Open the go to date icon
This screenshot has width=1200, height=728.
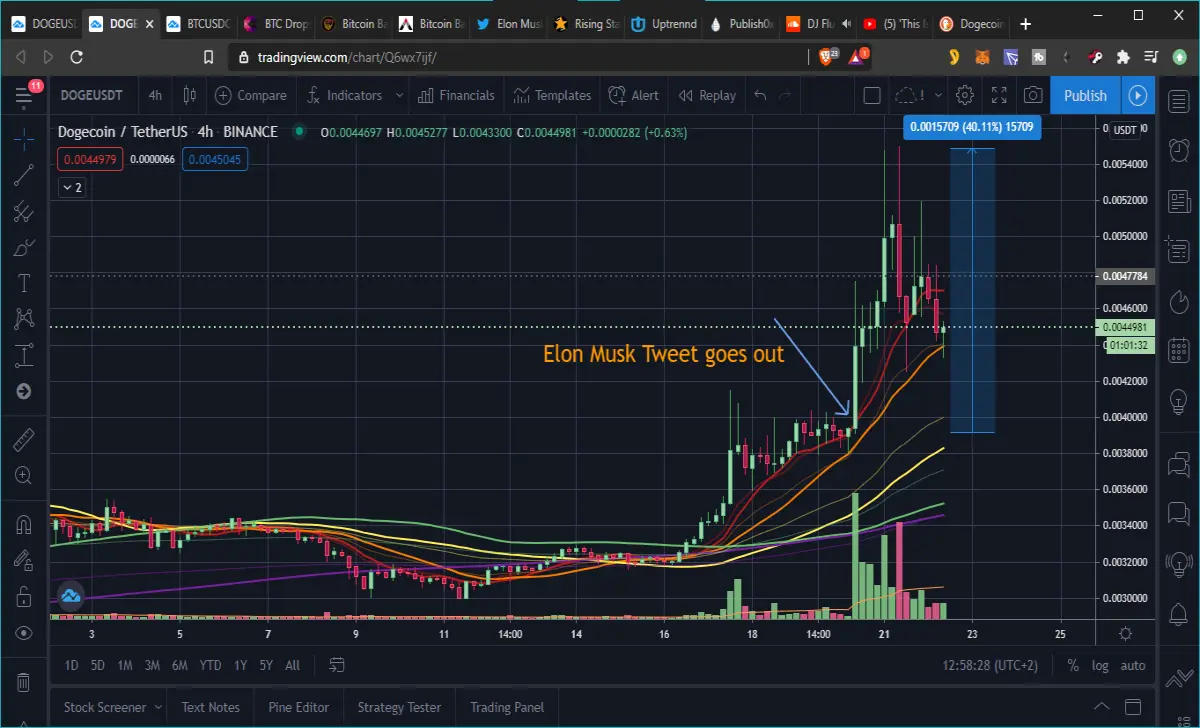click(x=337, y=665)
